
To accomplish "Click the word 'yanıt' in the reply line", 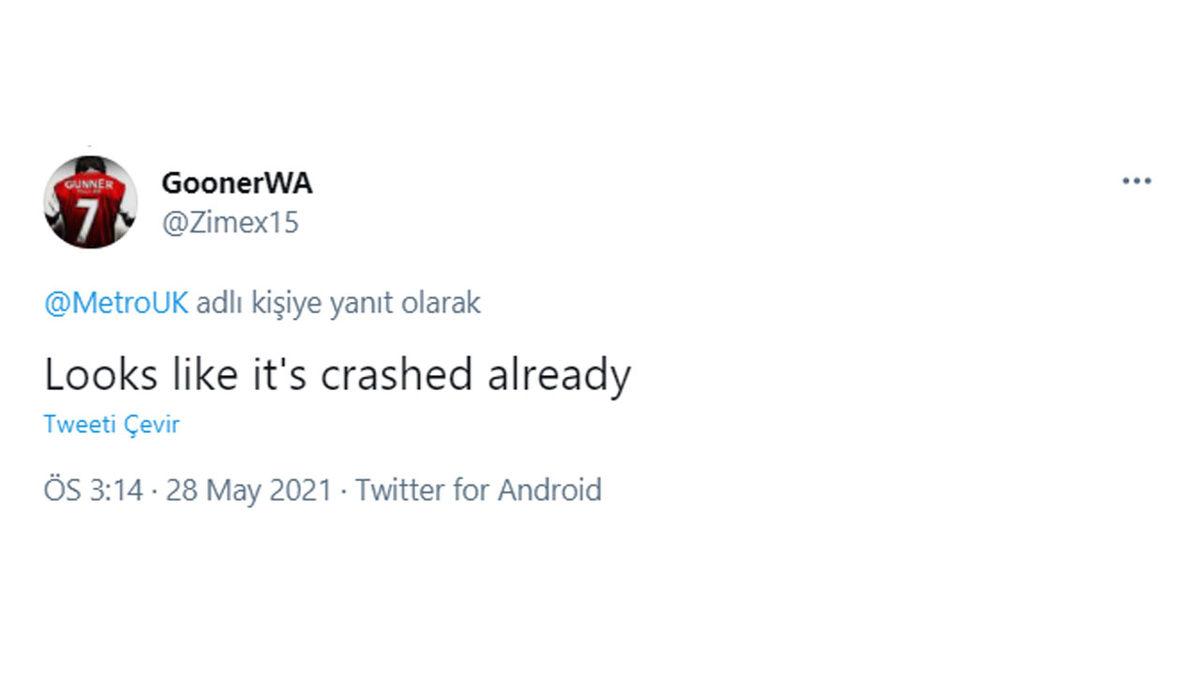I will coord(371,303).
